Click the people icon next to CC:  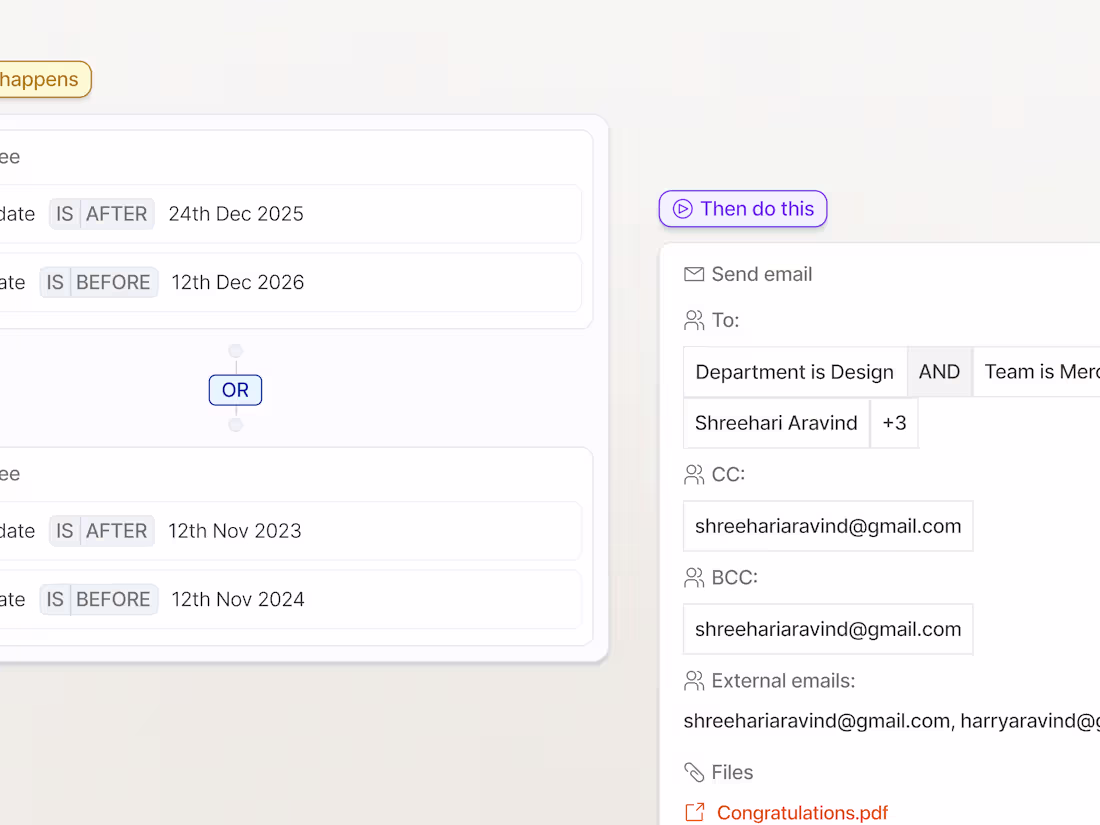coord(694,475)
